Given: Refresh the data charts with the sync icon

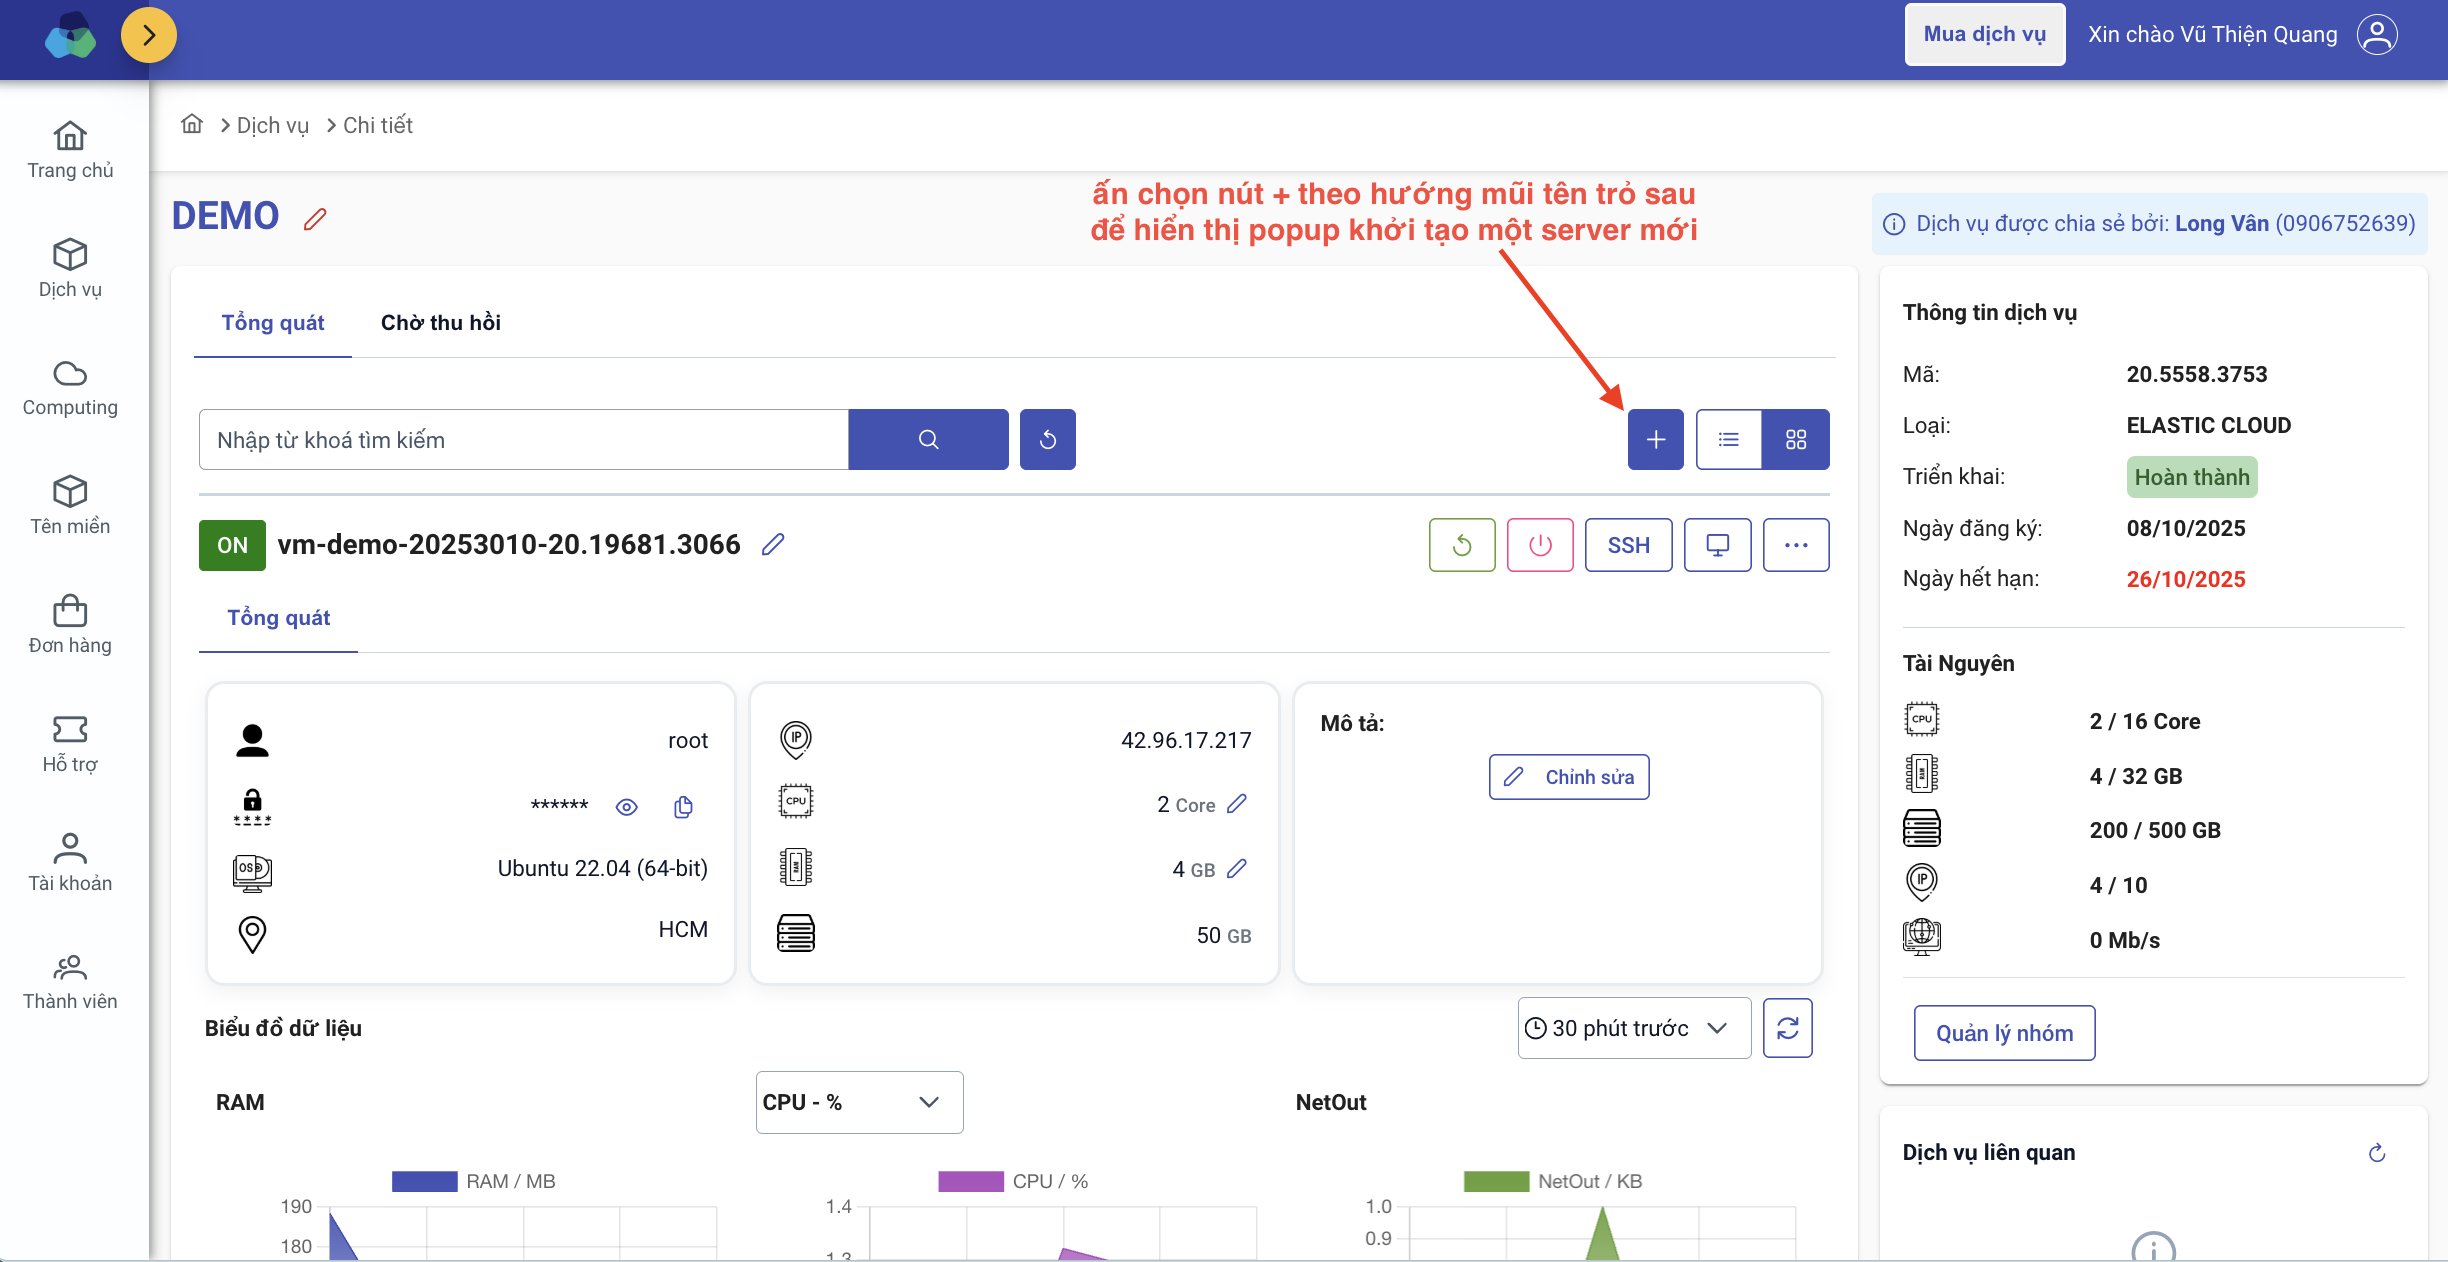Looking at the screenshot, I should tap(1787, 1028).
